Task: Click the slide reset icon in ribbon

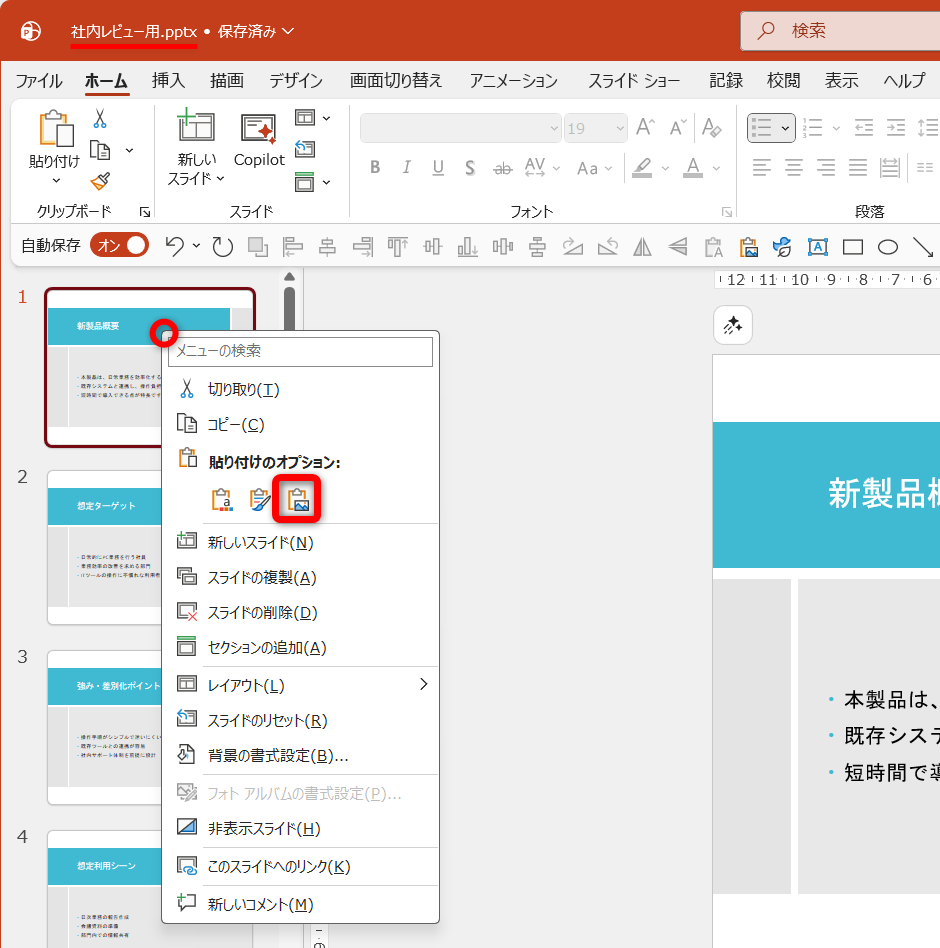Action: [305, 149]
